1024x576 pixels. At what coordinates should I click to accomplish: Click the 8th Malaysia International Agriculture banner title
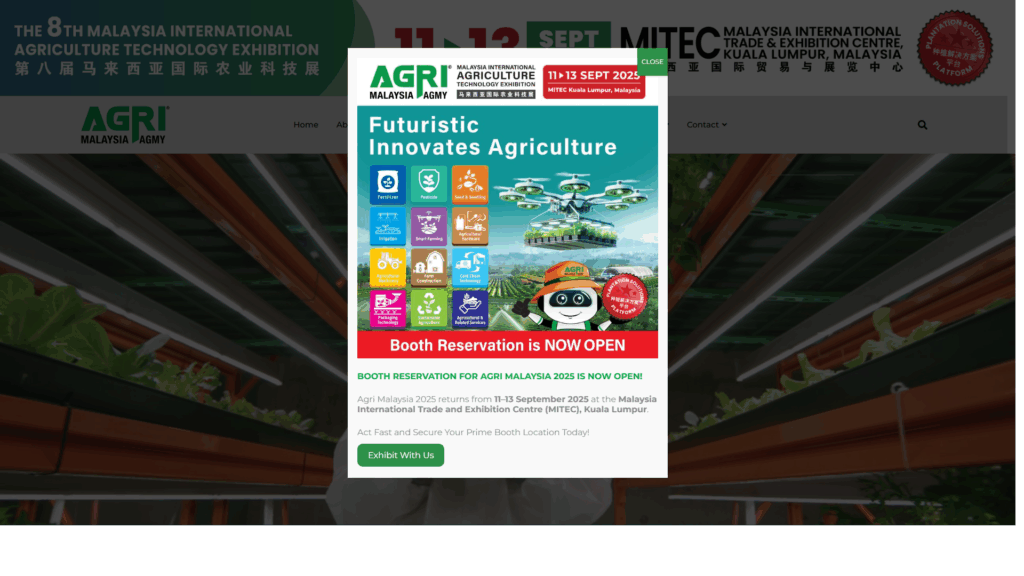pyautogui.click(x=167, y=46)
